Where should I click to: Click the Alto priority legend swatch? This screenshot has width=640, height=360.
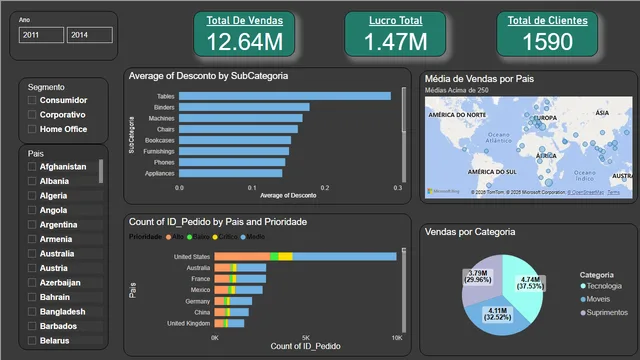pos(168,237)
